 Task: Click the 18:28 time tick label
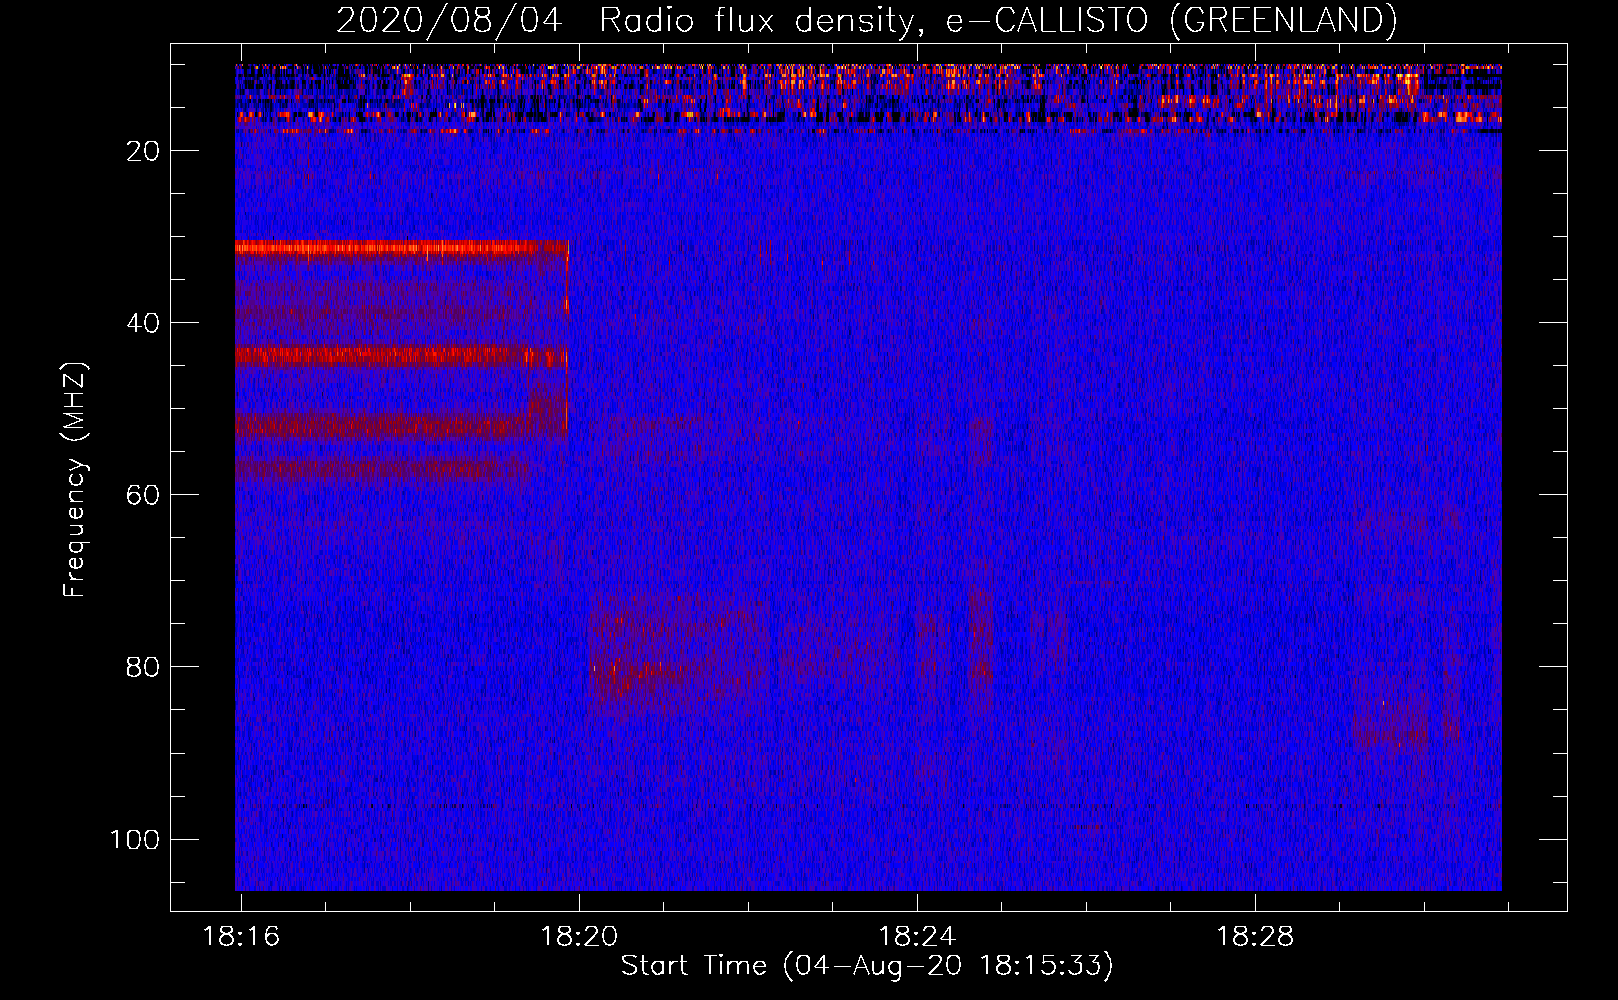[x=1255, y=937]
